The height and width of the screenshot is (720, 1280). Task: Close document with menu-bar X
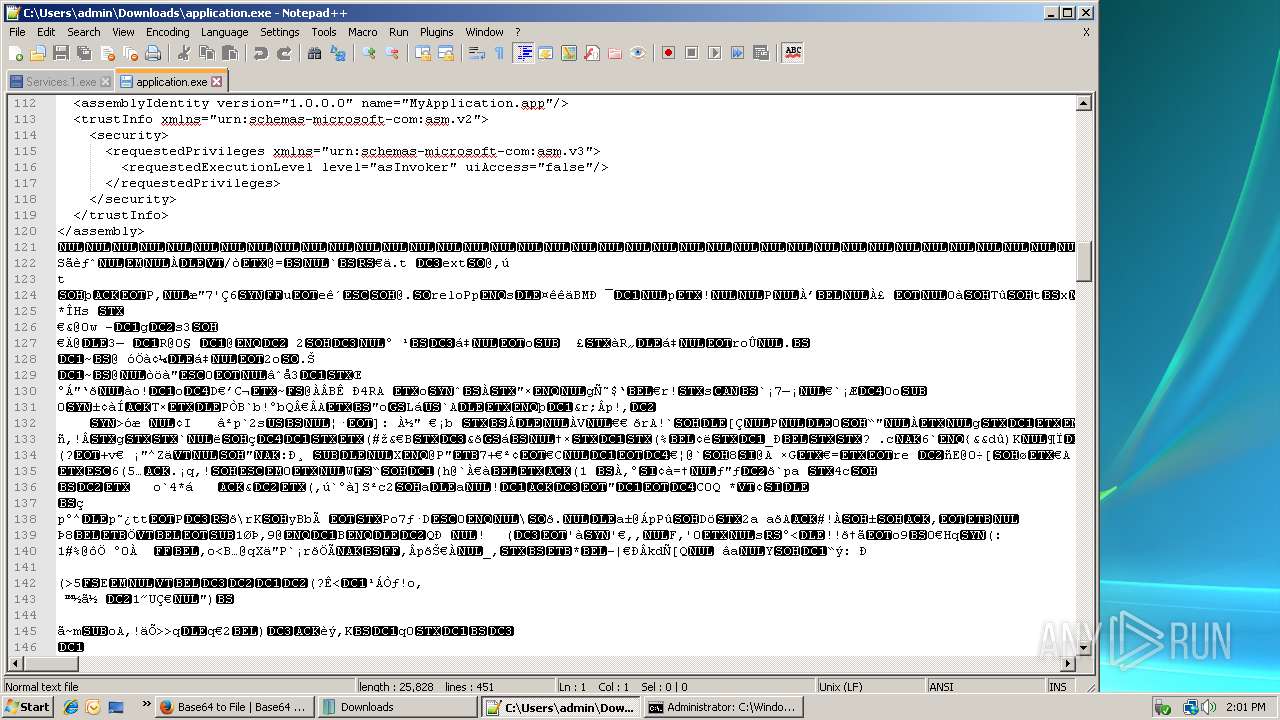pos(1086,32)
